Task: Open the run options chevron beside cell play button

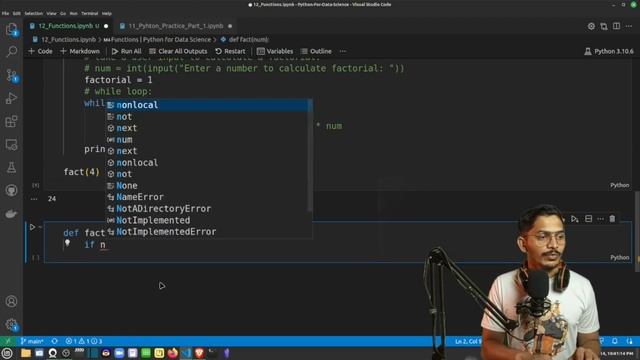Action: tap(40, 227)
